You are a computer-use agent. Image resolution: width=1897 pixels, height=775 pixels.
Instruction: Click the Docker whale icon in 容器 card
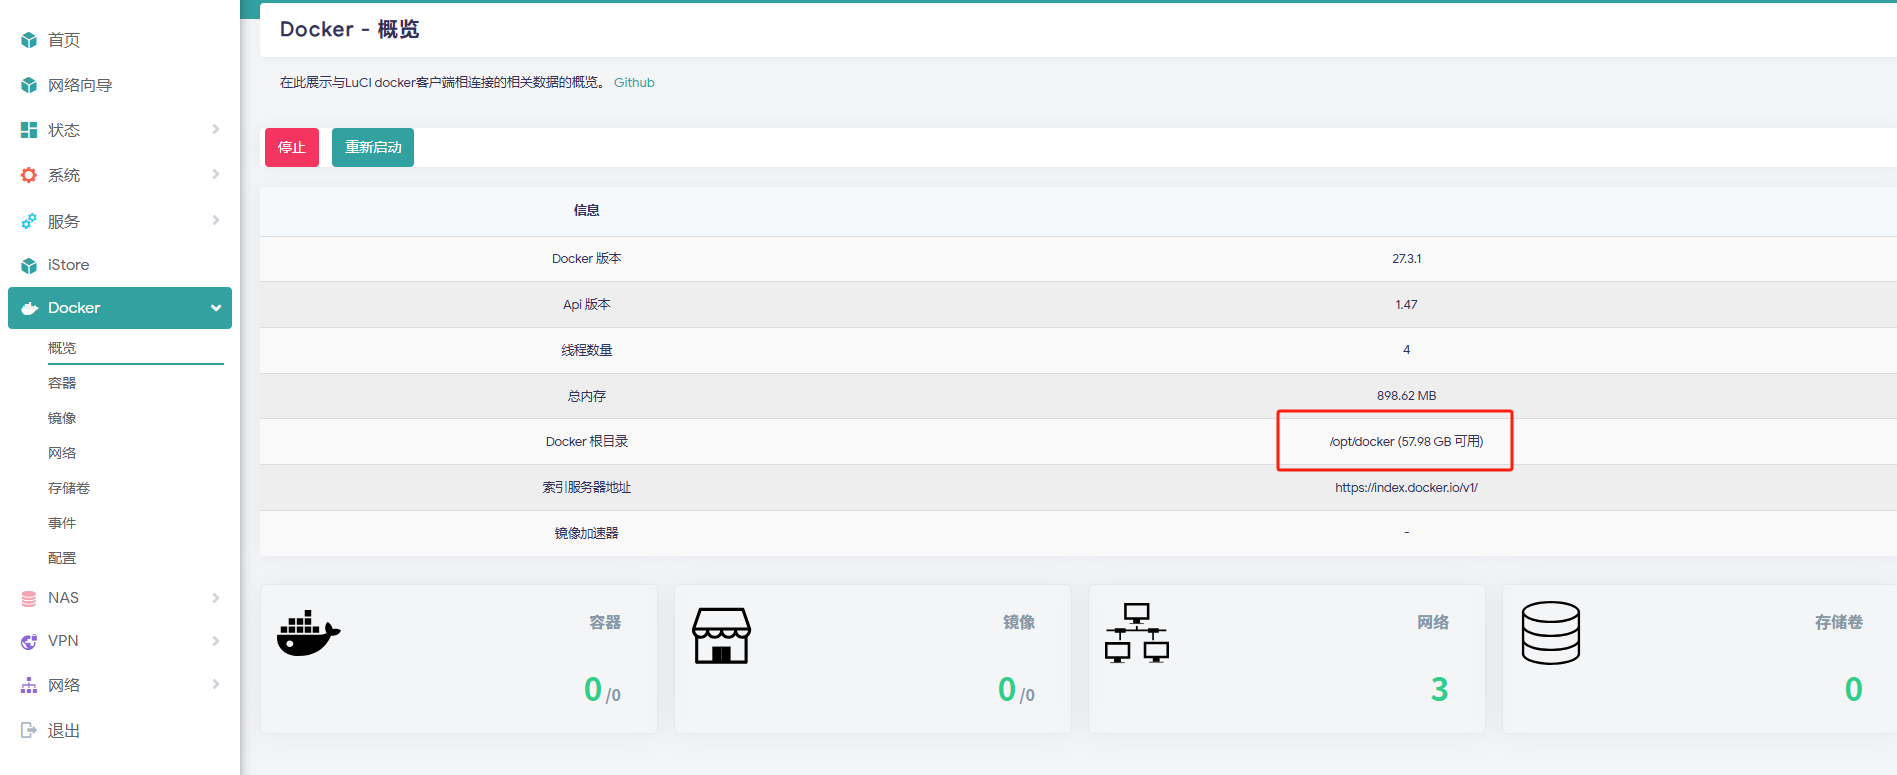coord(308,633)
